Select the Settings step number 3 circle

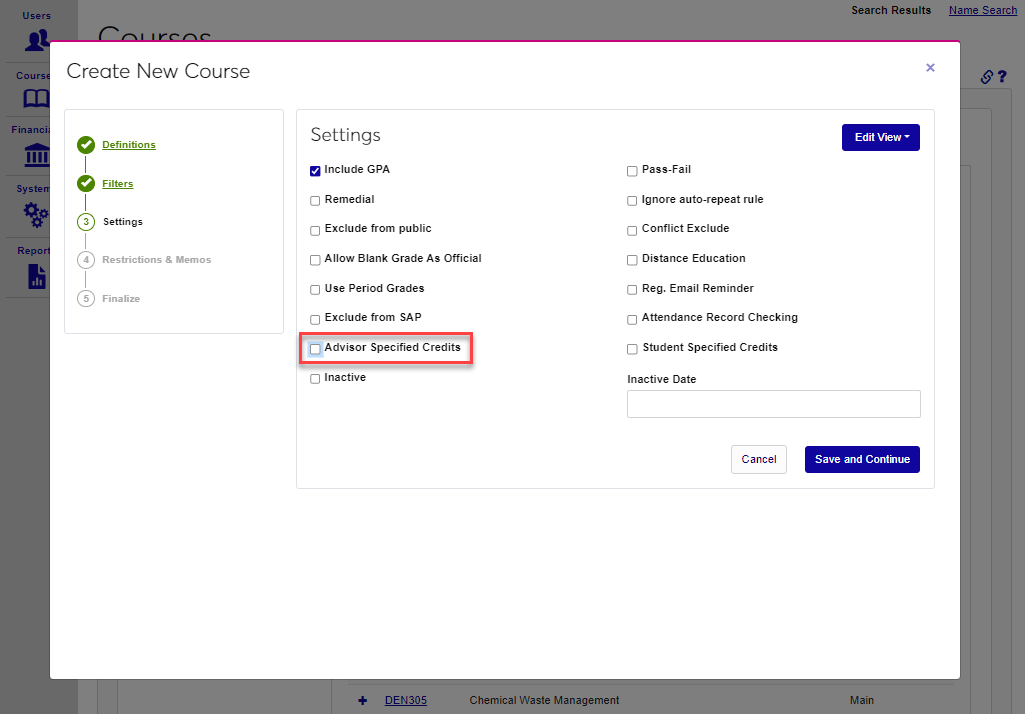coord(86,222)
